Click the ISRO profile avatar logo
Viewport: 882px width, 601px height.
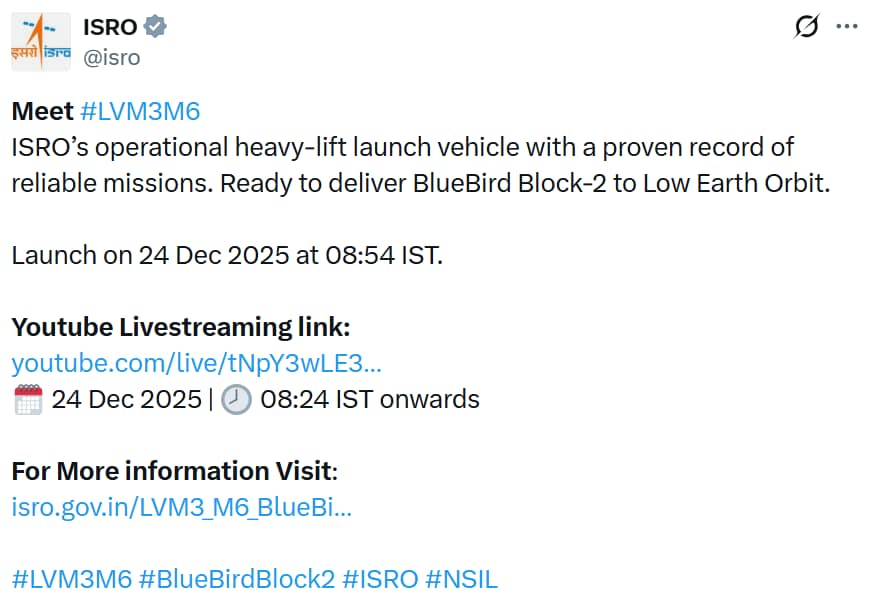click(41, 43)
